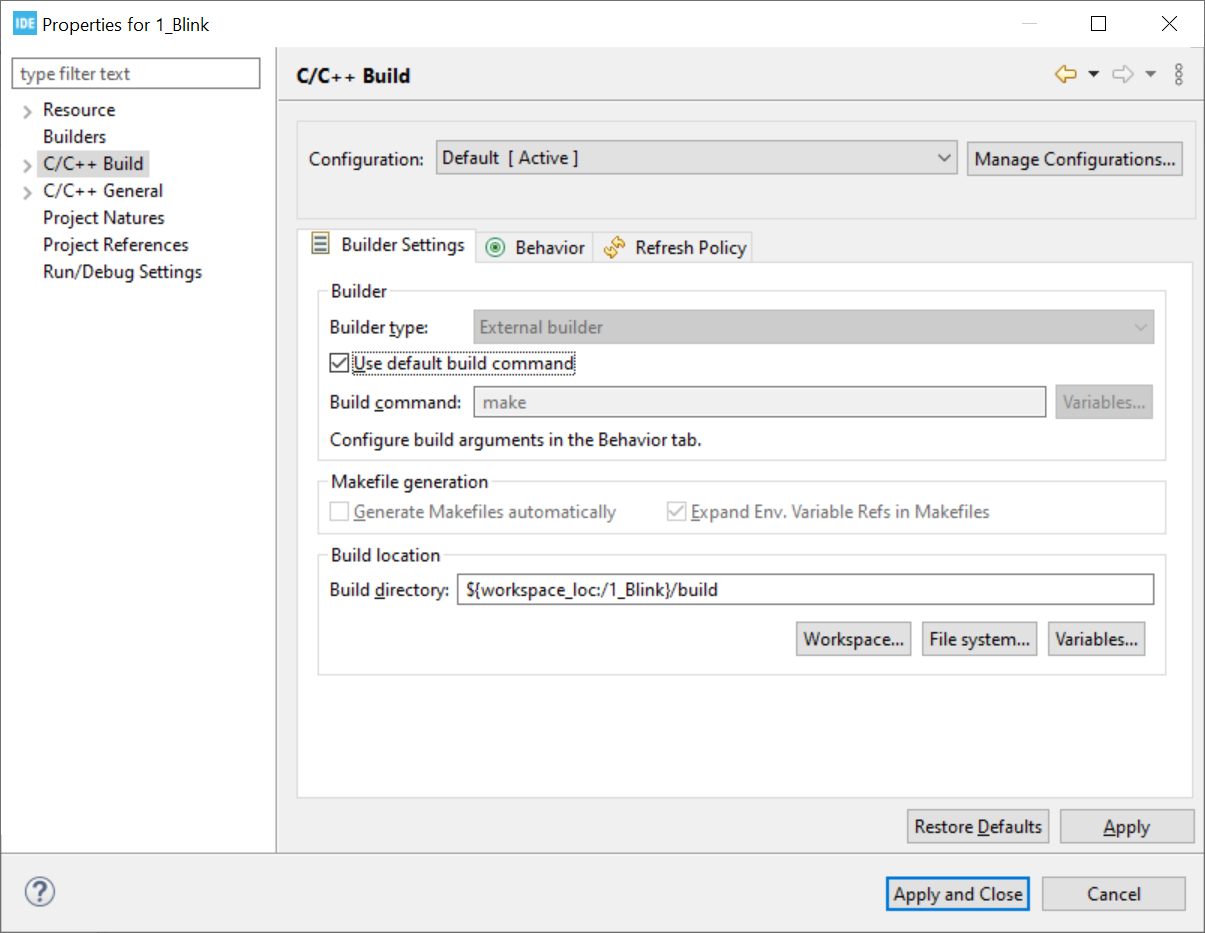Open forward history dropdown arrow
This screenshot has height=933, width=1205.
1150,75
